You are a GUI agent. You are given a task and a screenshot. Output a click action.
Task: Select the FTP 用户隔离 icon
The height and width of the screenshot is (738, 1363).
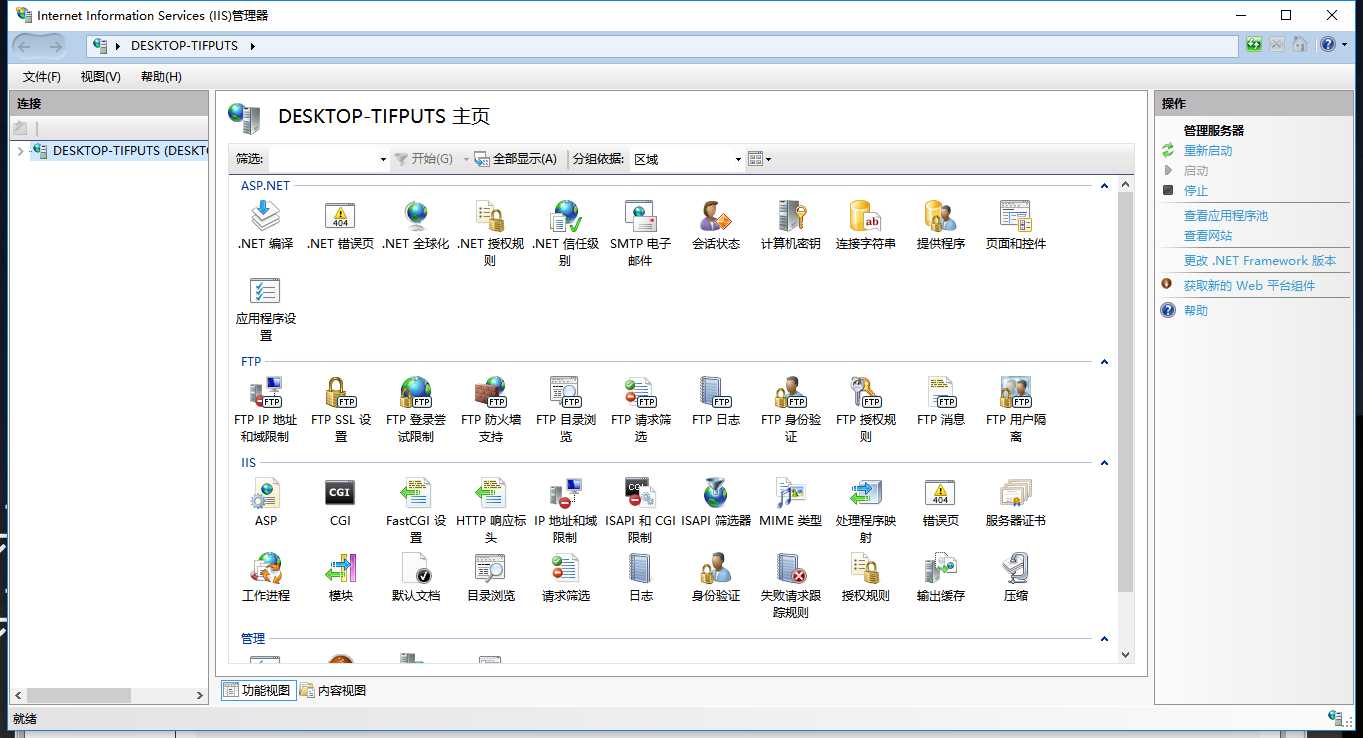1015,393
